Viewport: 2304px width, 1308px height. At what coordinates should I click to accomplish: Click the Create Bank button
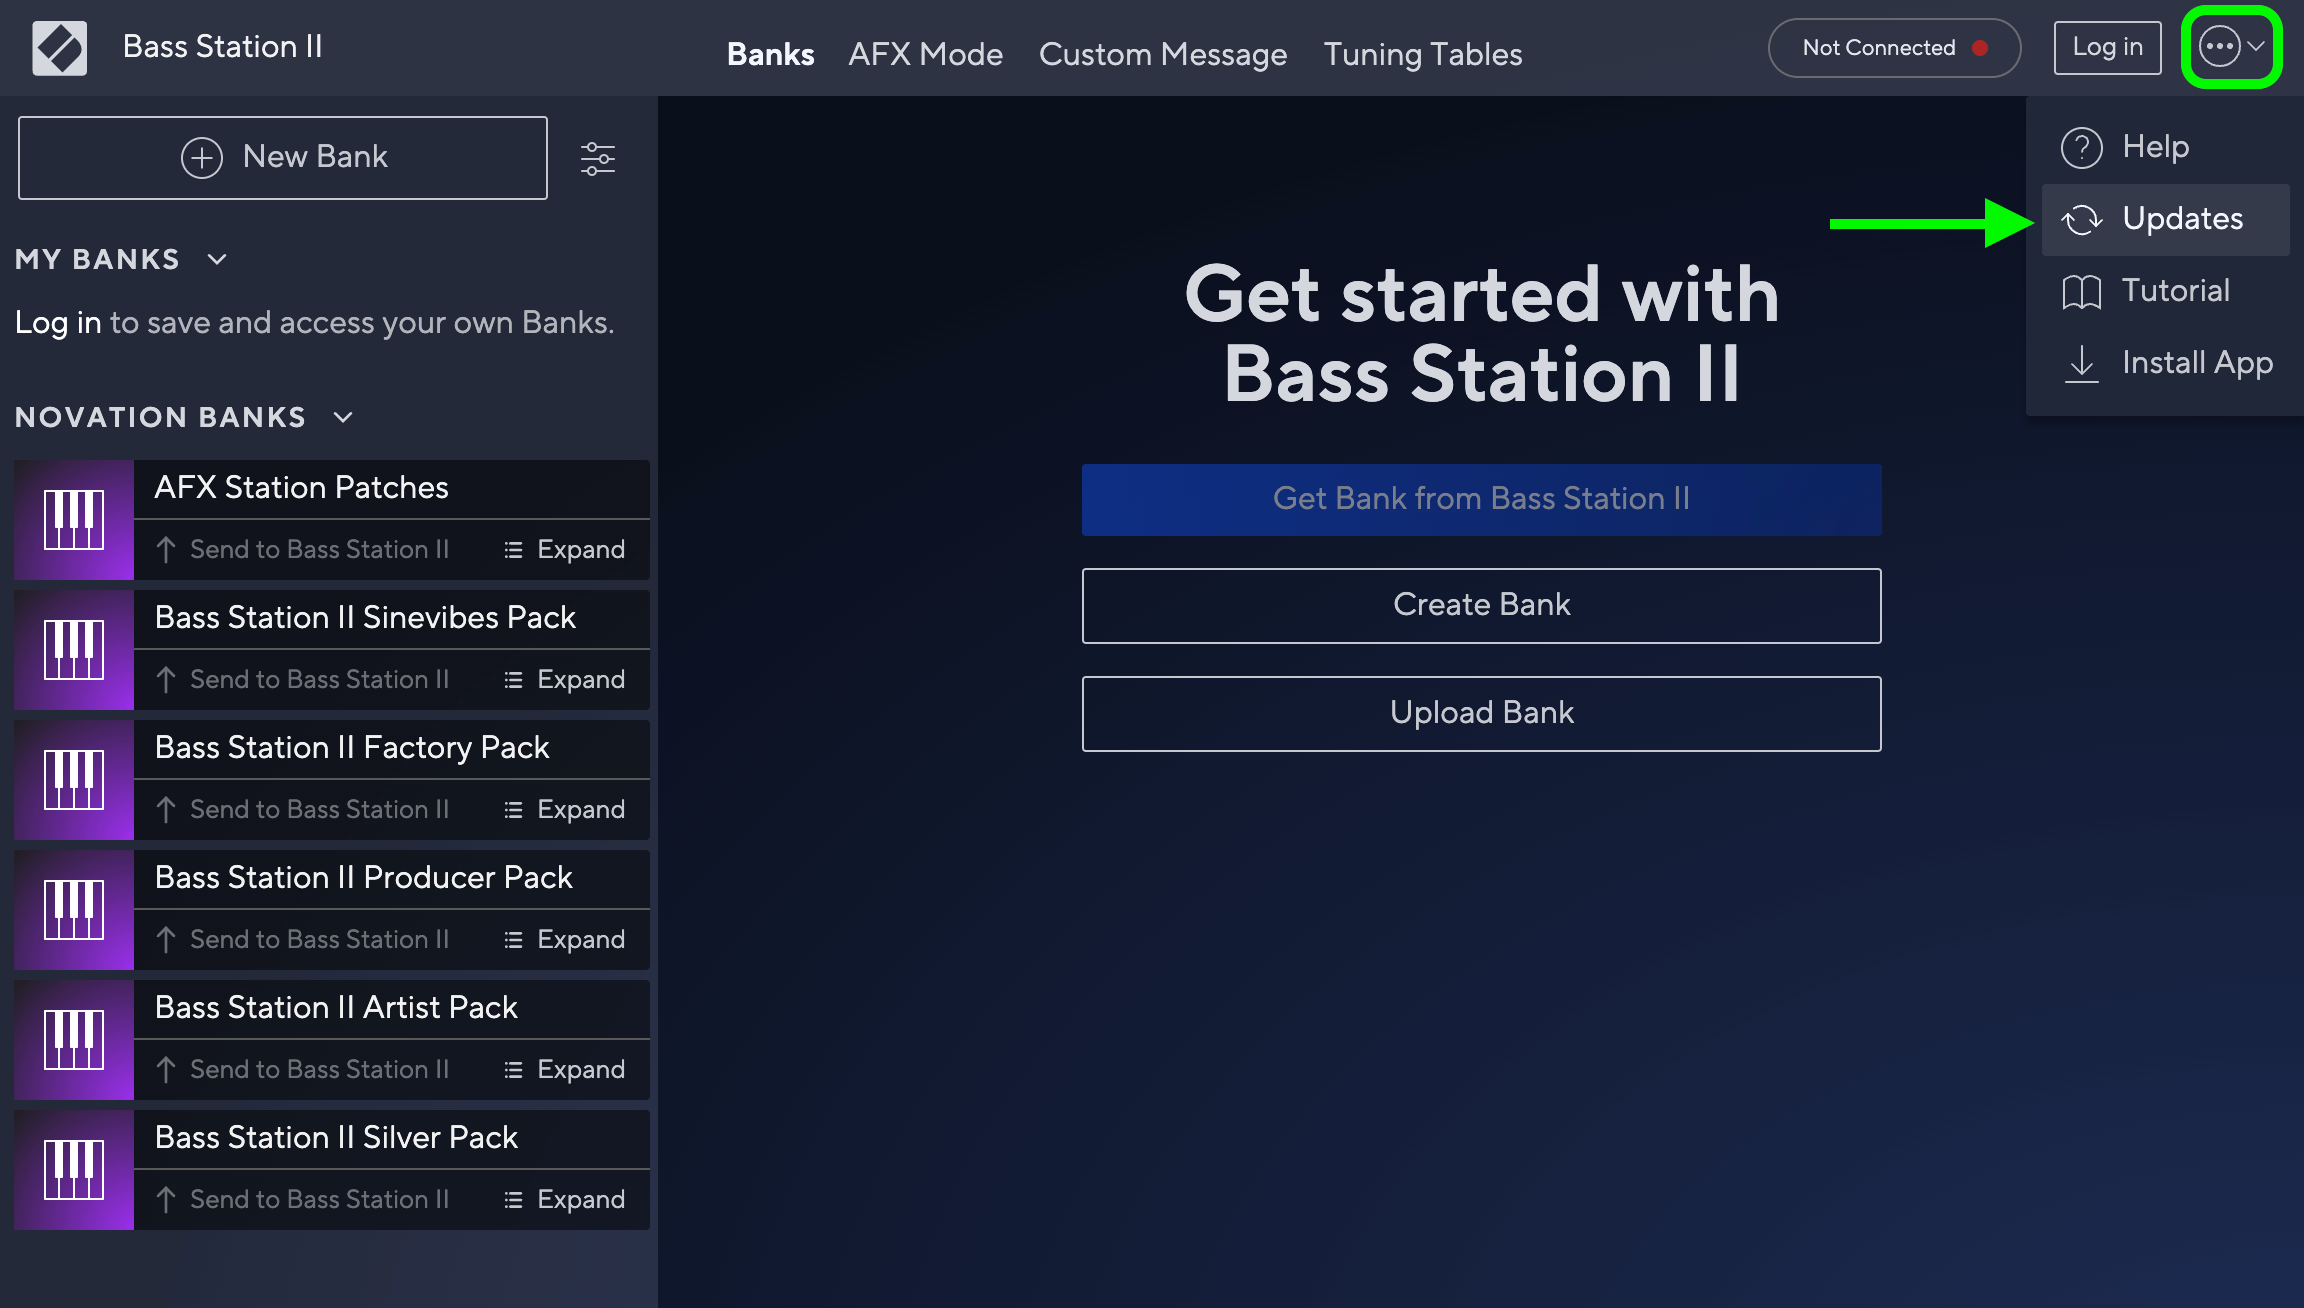1481,605
